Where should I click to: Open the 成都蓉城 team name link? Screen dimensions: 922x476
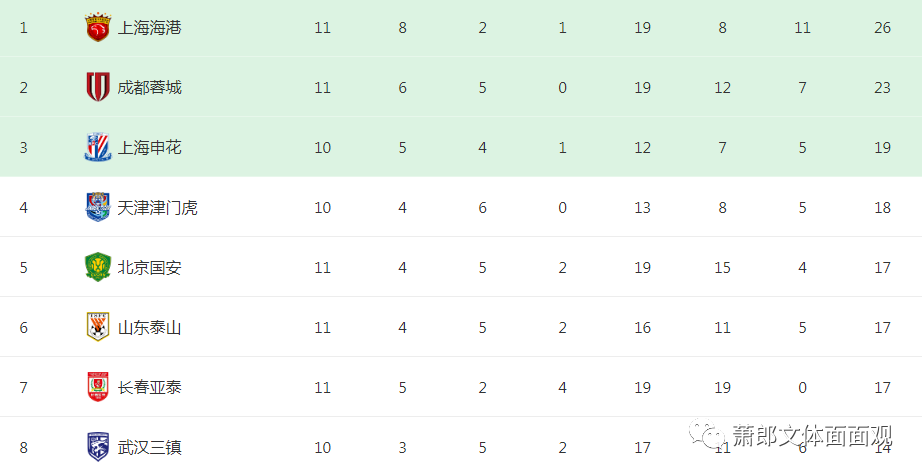coord(149,88)
